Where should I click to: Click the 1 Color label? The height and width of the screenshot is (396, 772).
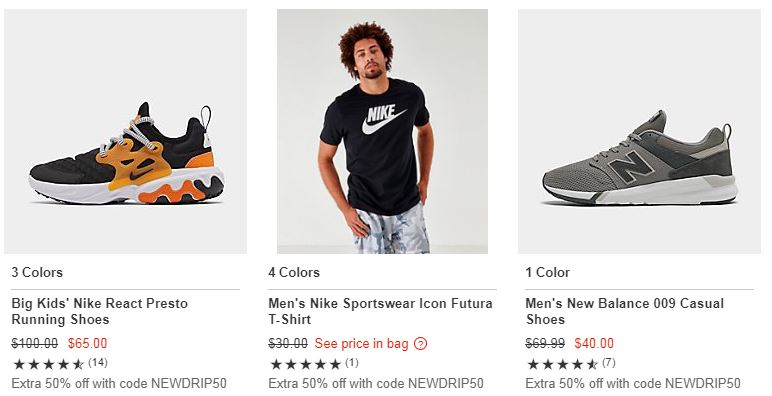[547, 272]
